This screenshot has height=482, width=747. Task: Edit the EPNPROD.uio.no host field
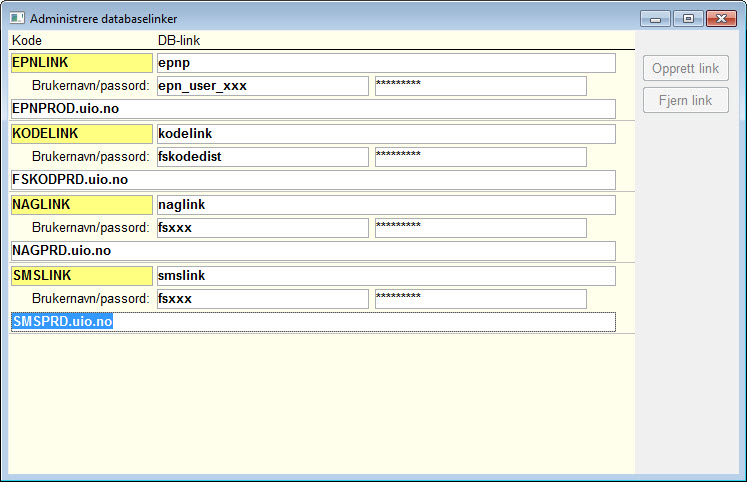(x=313, y=109)
